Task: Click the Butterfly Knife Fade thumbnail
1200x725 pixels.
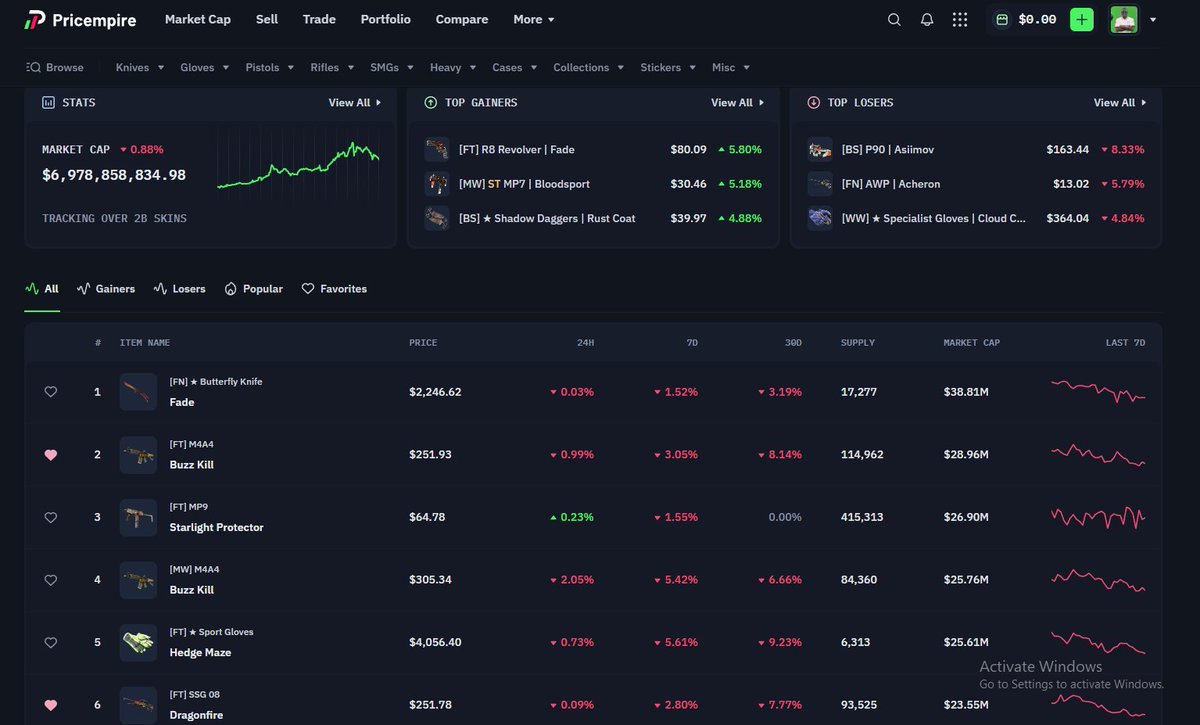Action: [x=138, y=392]
